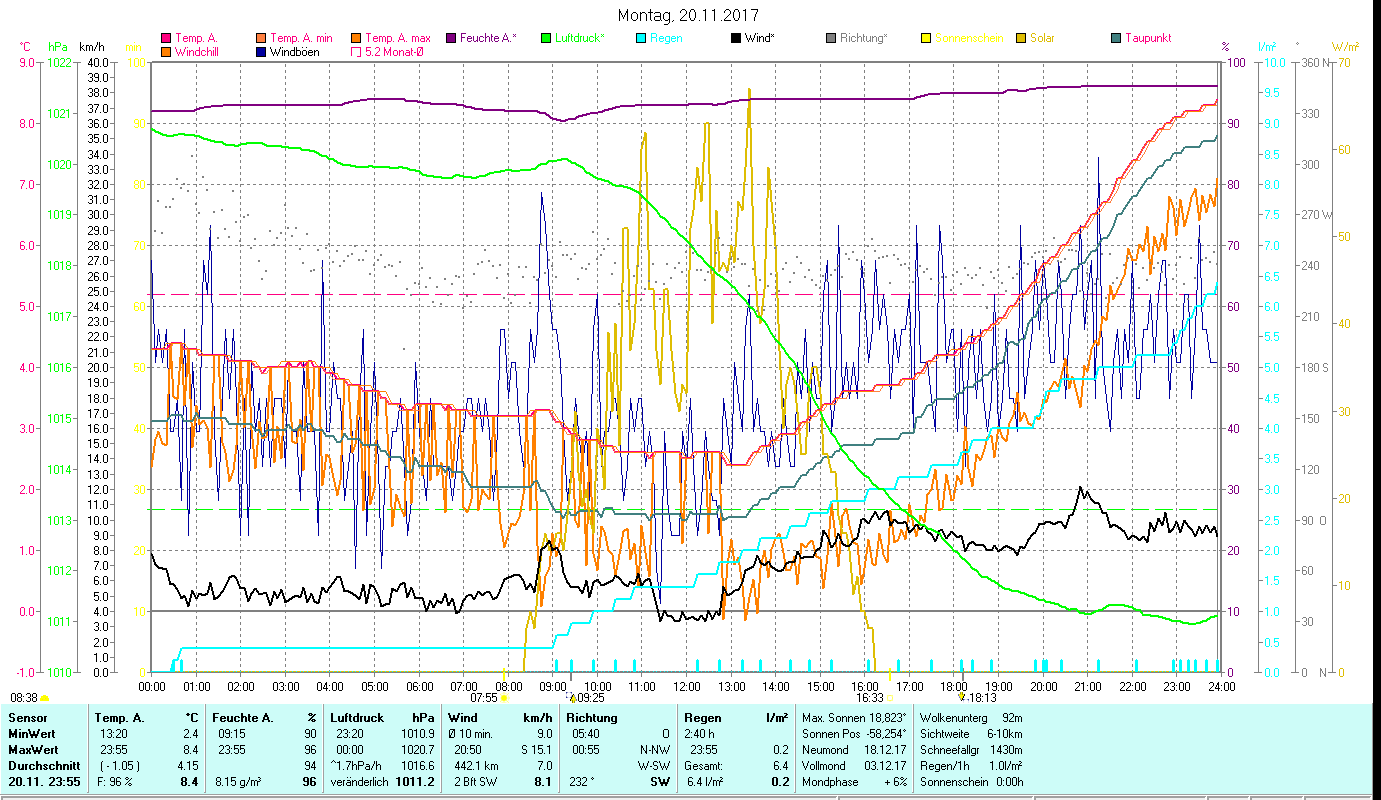Select the dark blue Windböen legend marker
This screenshot has width=1381, height=800.
coord(262,52)
